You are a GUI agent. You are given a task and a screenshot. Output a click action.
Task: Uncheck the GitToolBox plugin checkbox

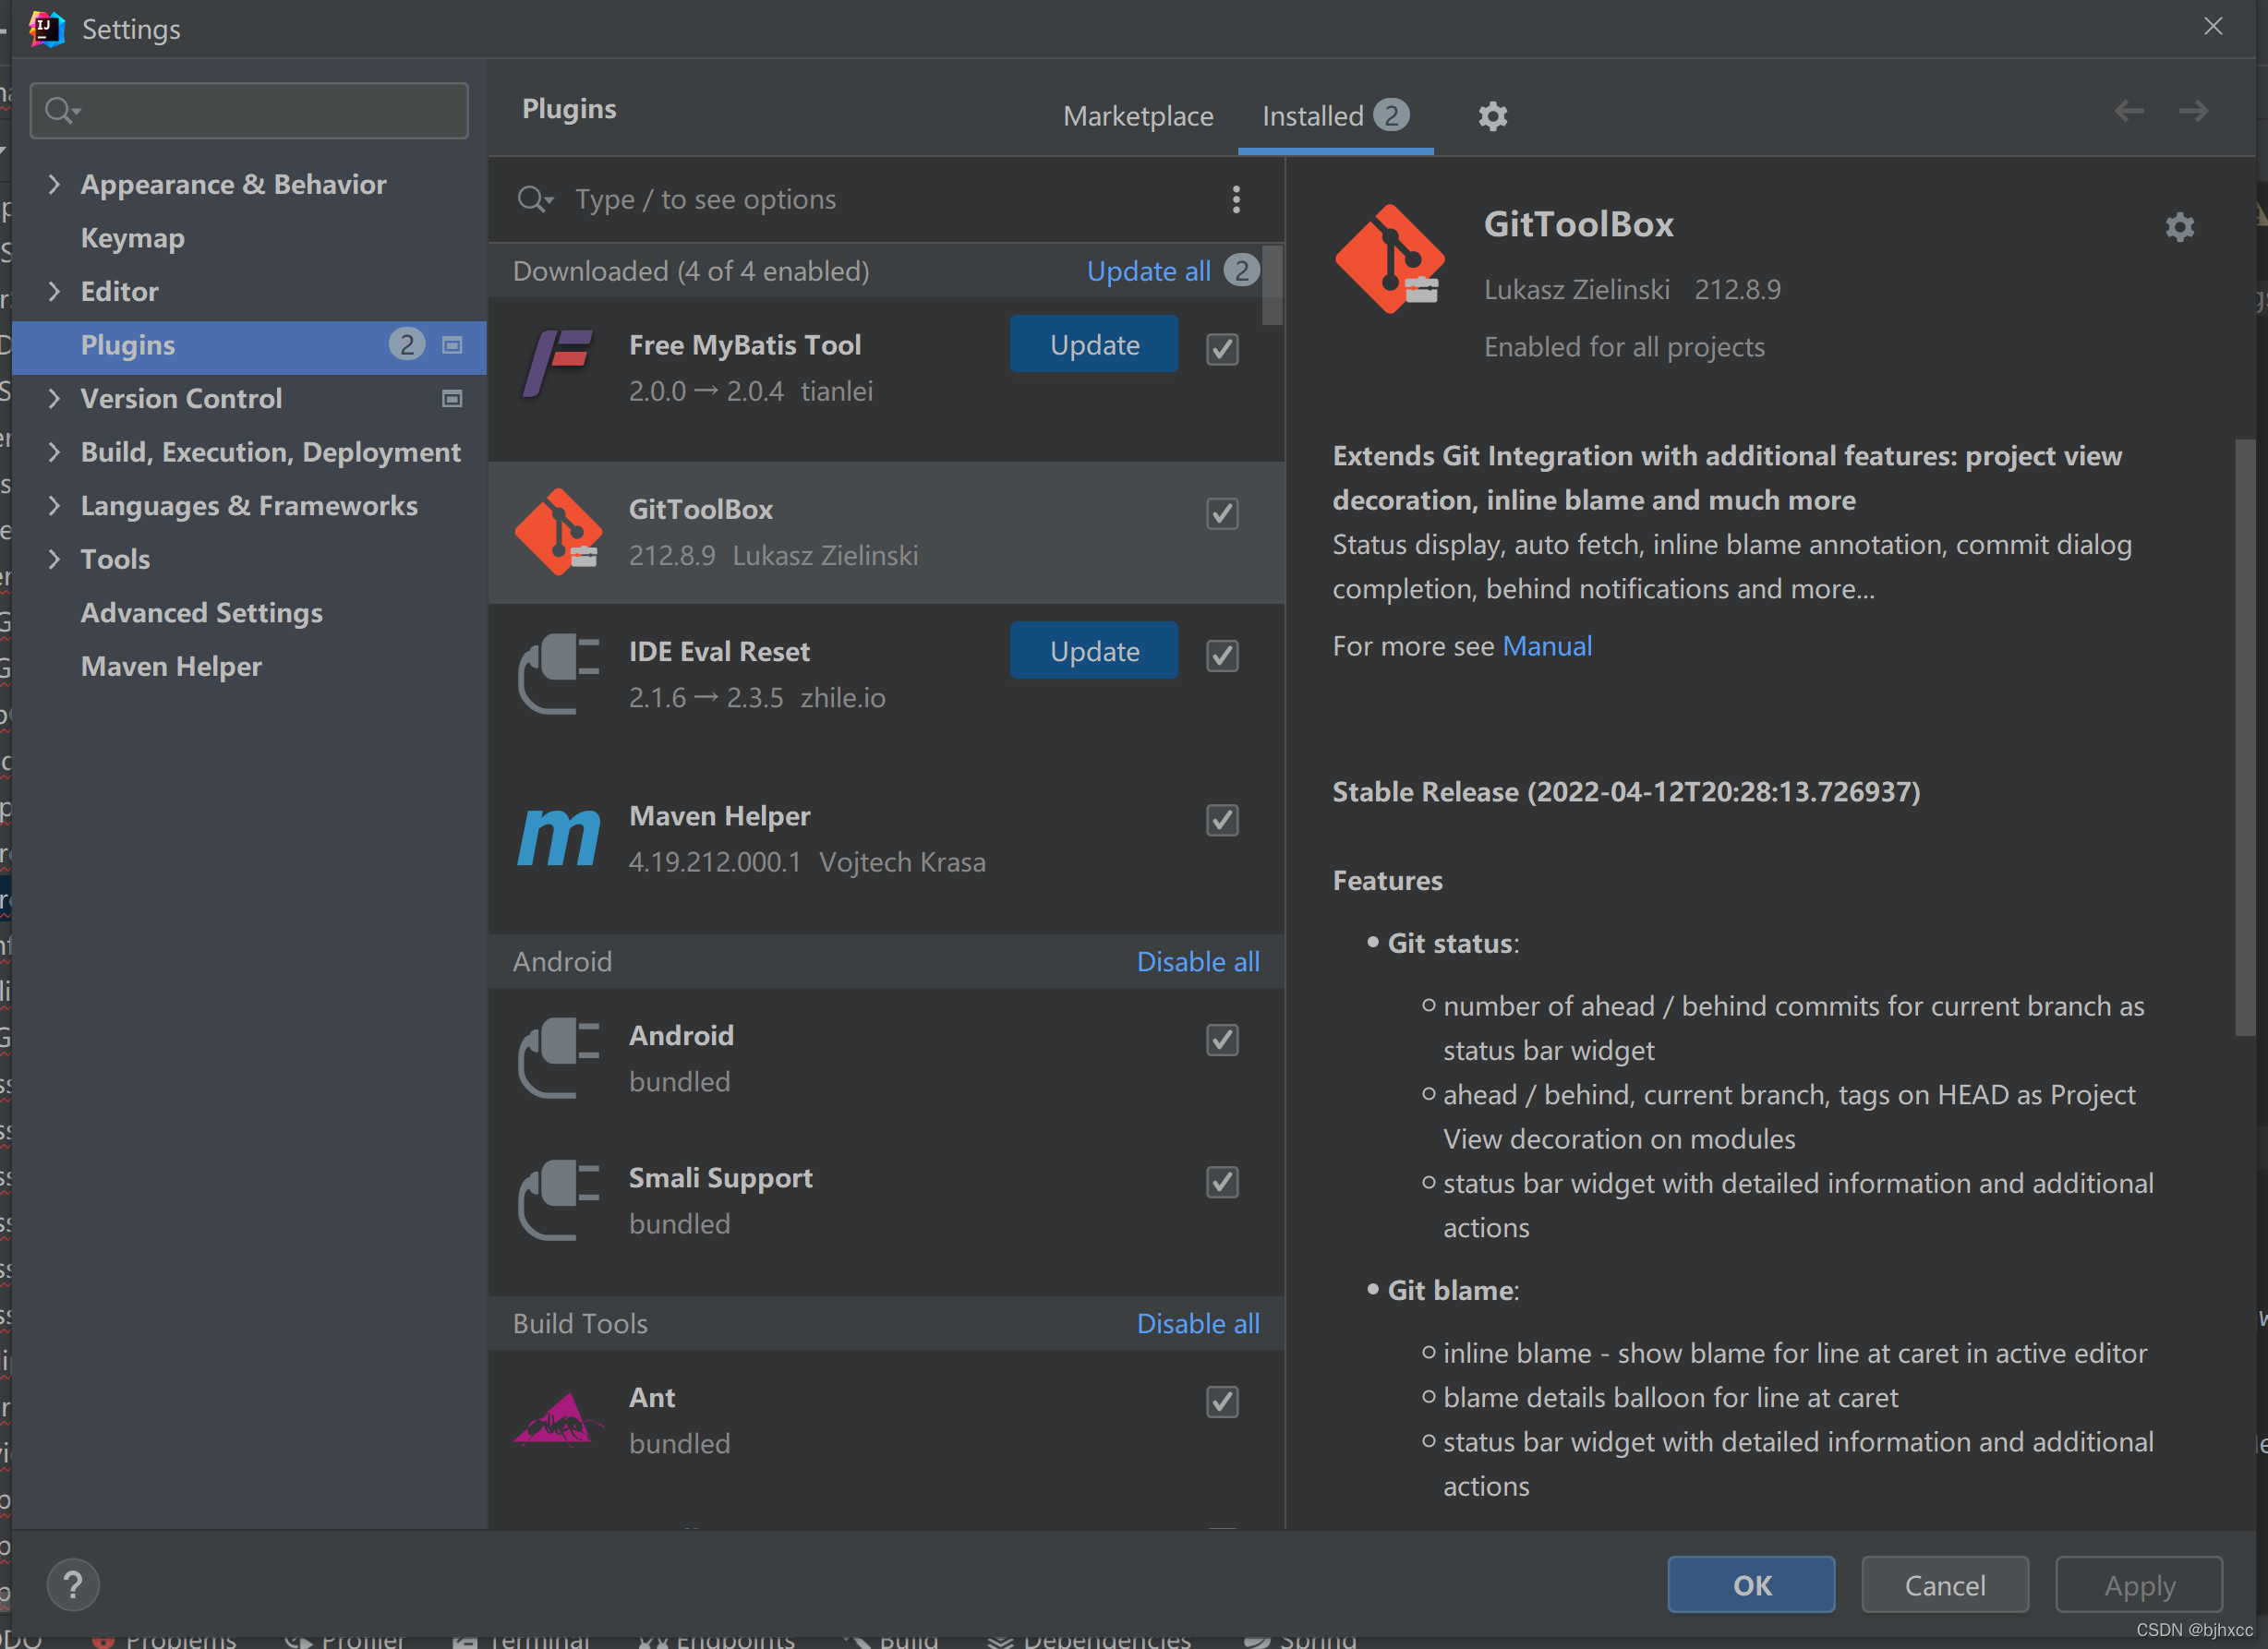click(x=1222, y=513)
